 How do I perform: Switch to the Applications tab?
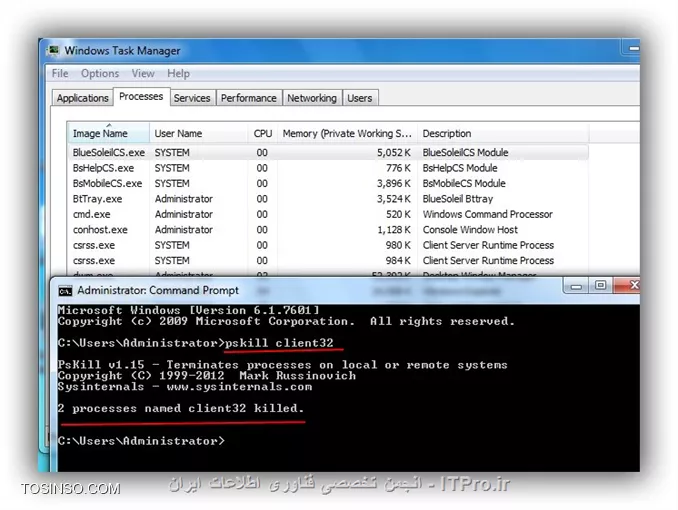point(83,98)
